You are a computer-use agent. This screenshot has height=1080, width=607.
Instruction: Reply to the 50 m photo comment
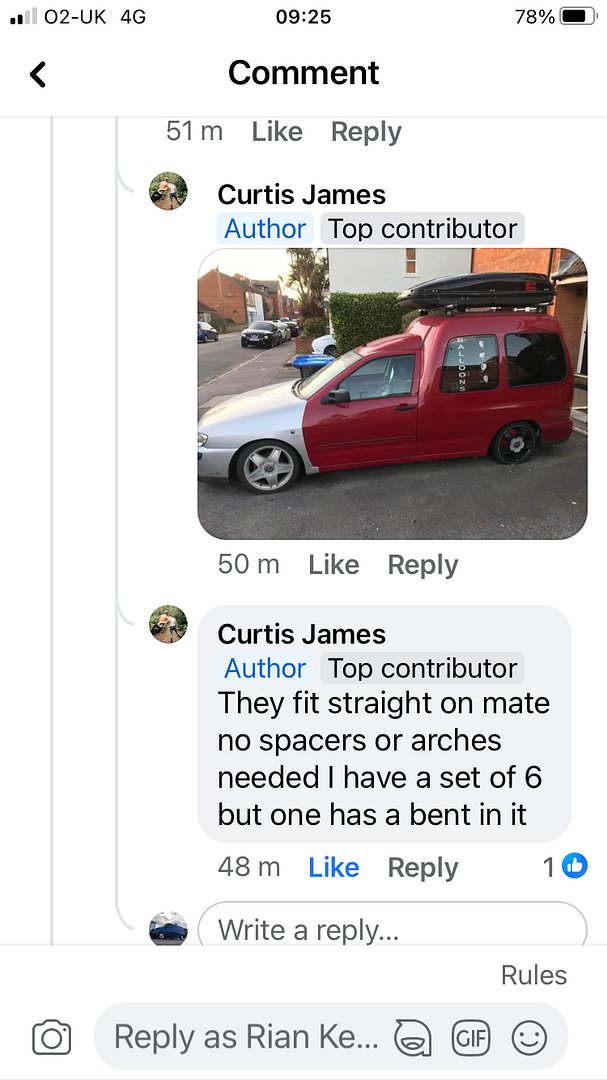coord(422,565)
